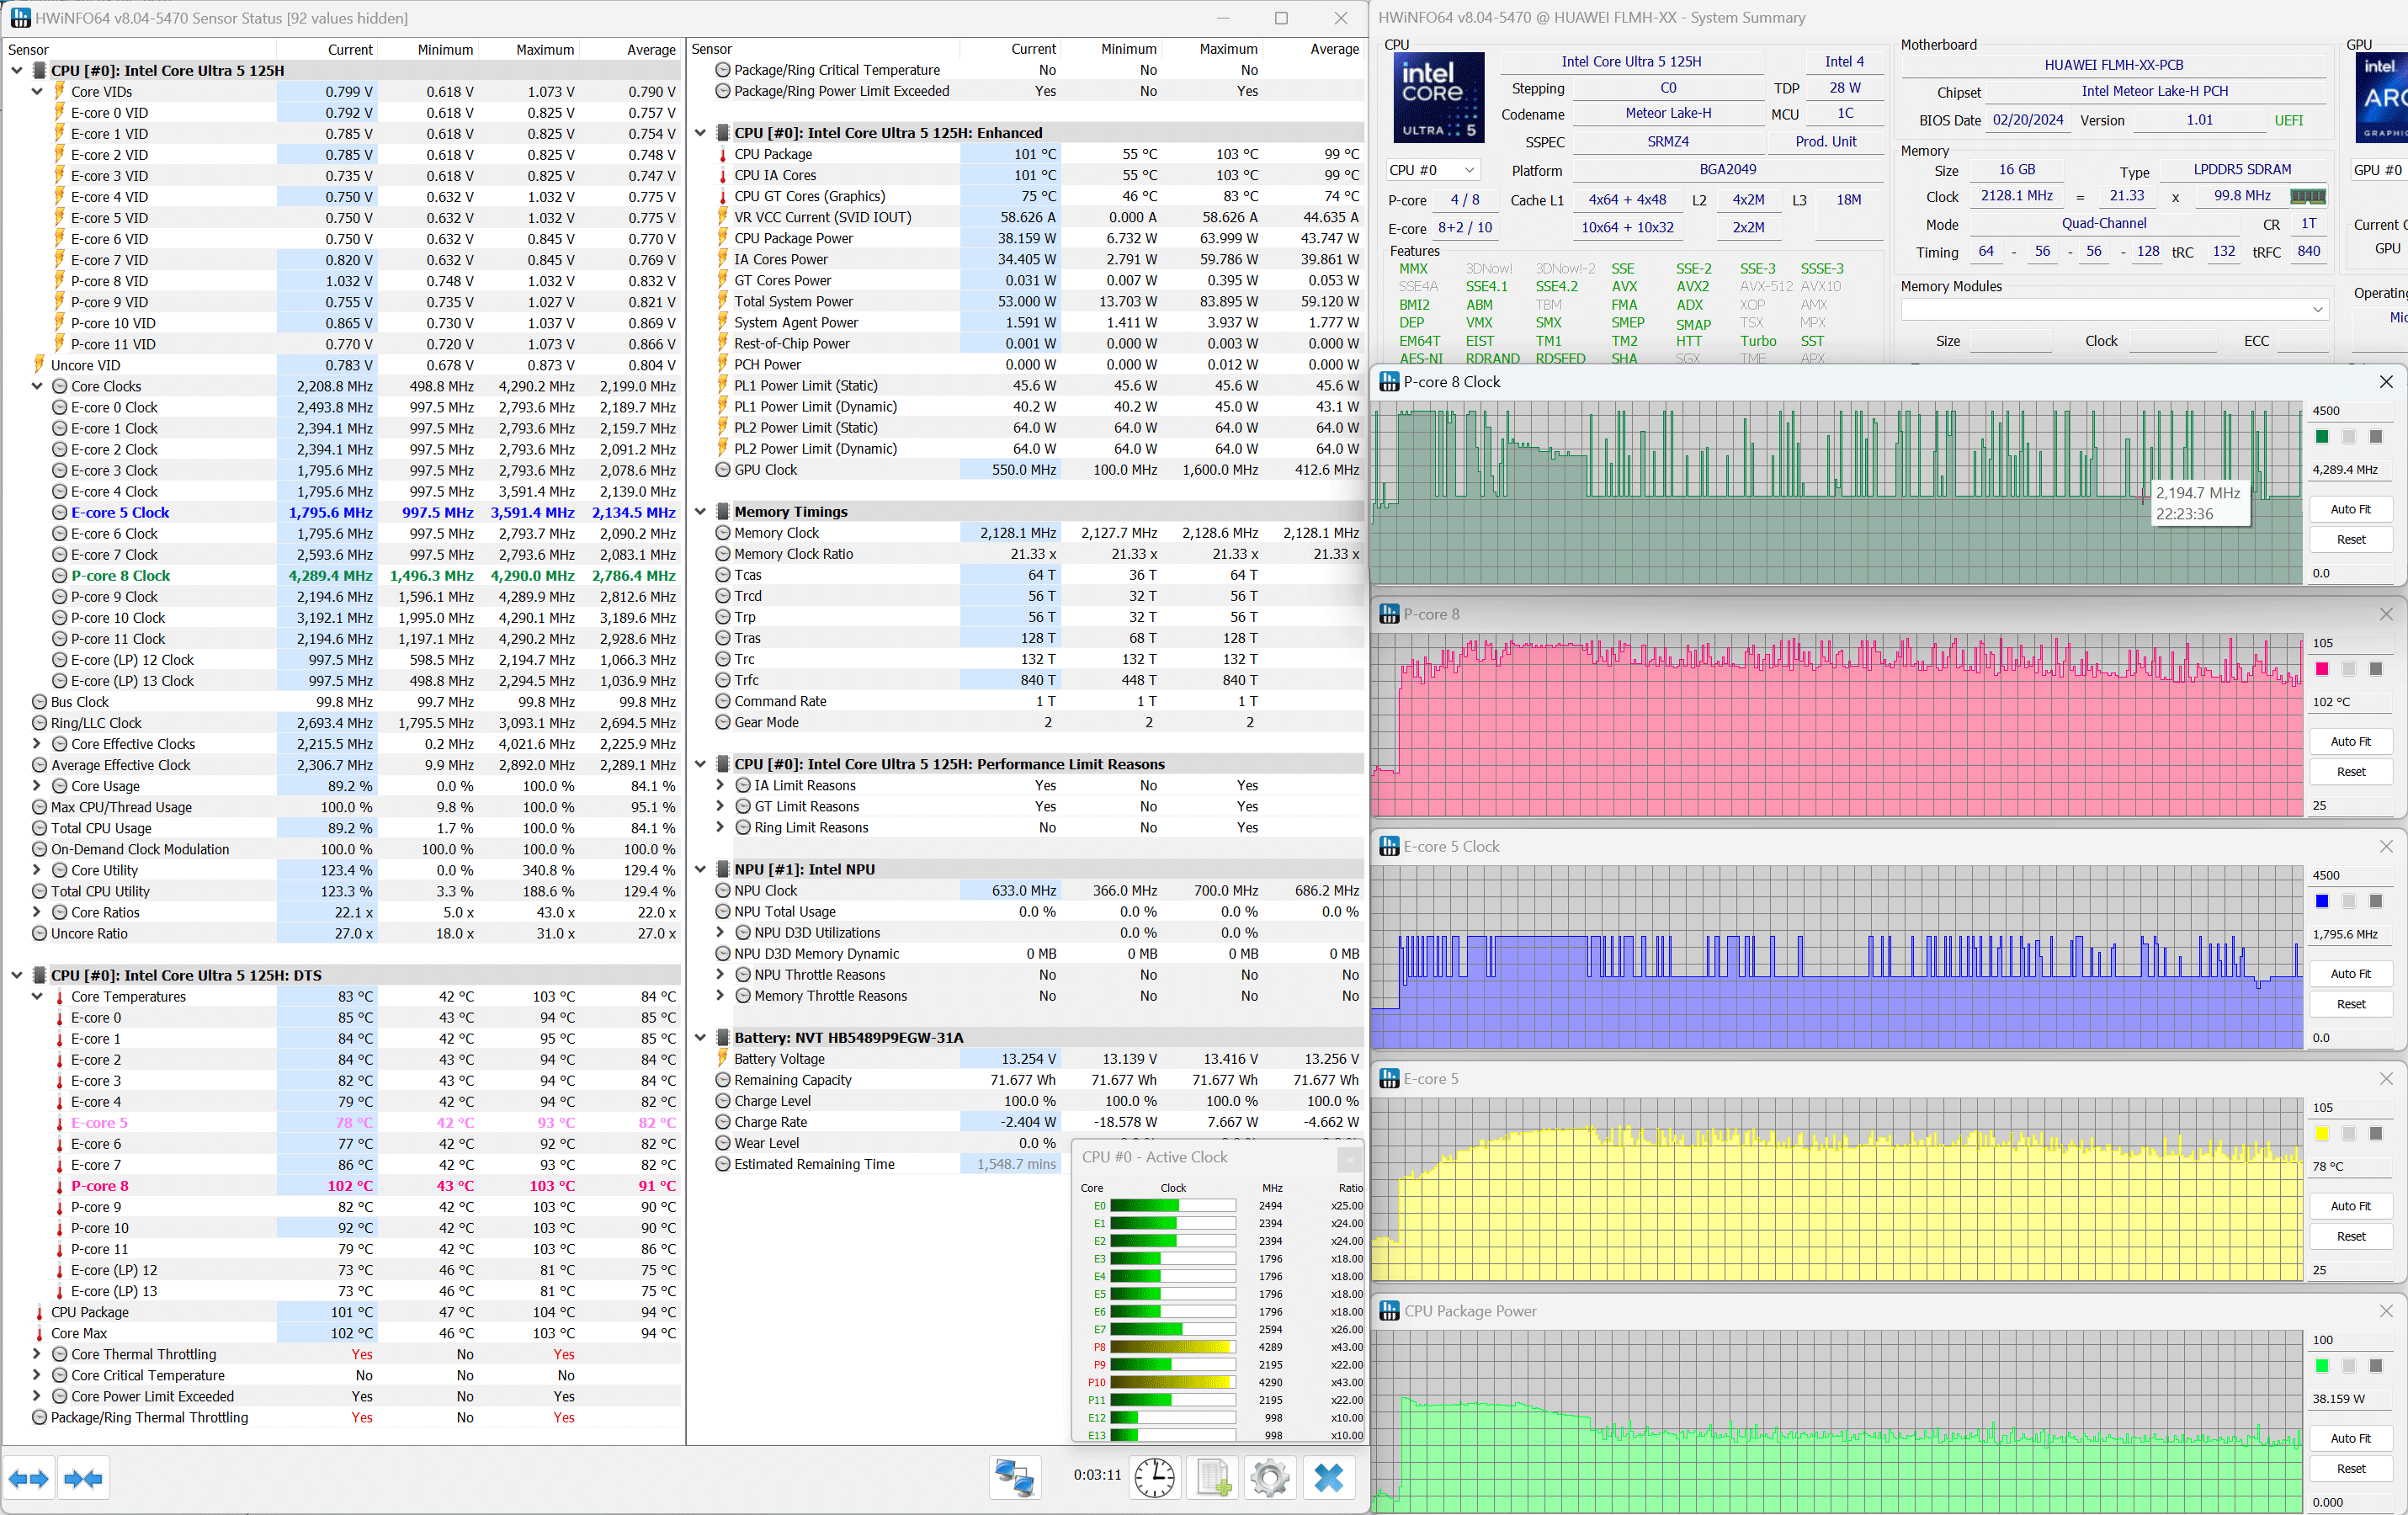Click the expand sensor columns left-right arrows icon
Screen dimensions: 2408x1515
28,1478
